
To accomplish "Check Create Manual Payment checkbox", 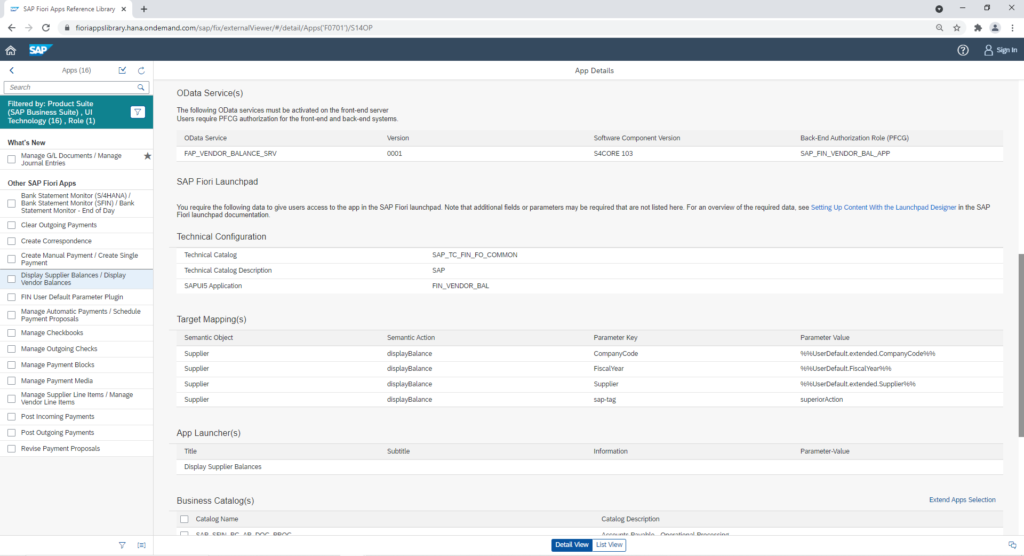I will point(11,259).
